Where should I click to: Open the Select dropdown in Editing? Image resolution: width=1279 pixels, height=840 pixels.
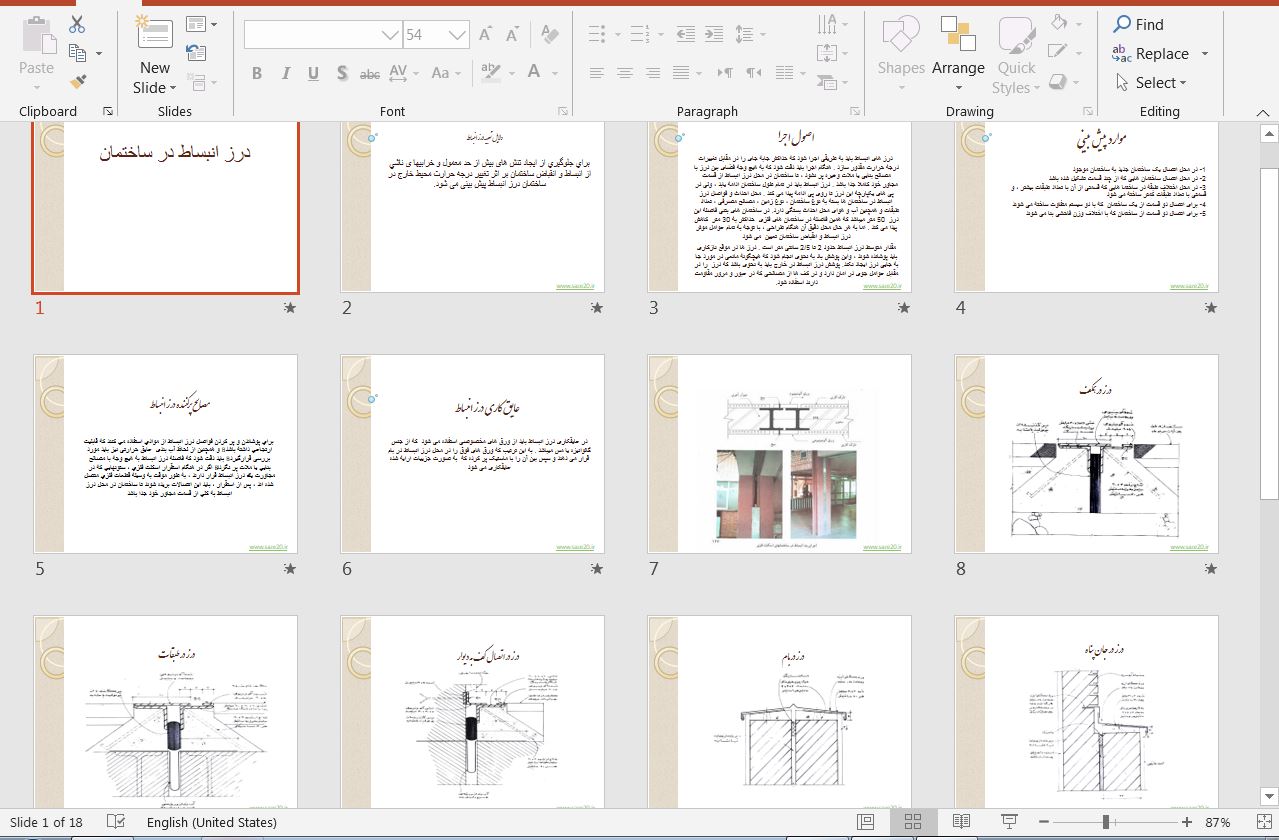tap(1151, 83)
